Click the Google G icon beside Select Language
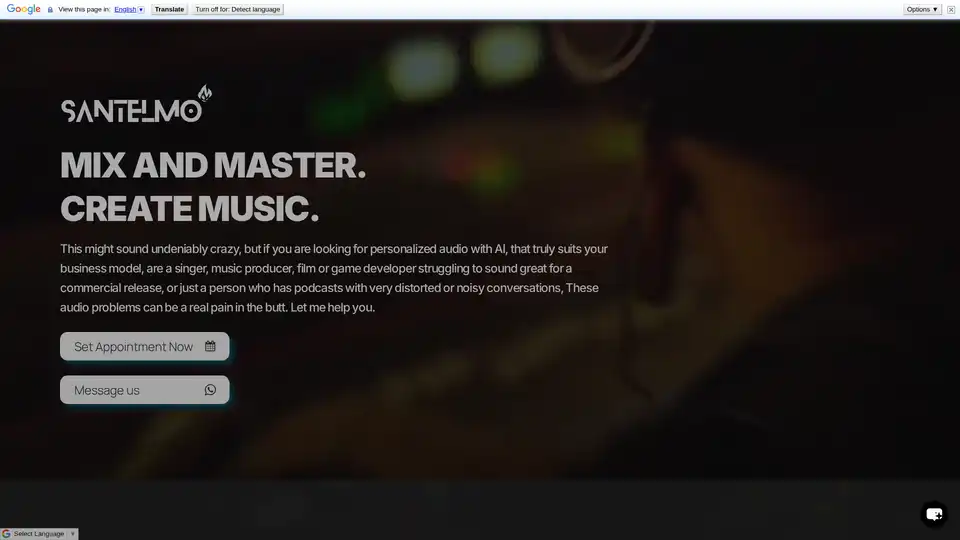Image resolution: width=960 pixels, height=540 pixels. point(7,534)
